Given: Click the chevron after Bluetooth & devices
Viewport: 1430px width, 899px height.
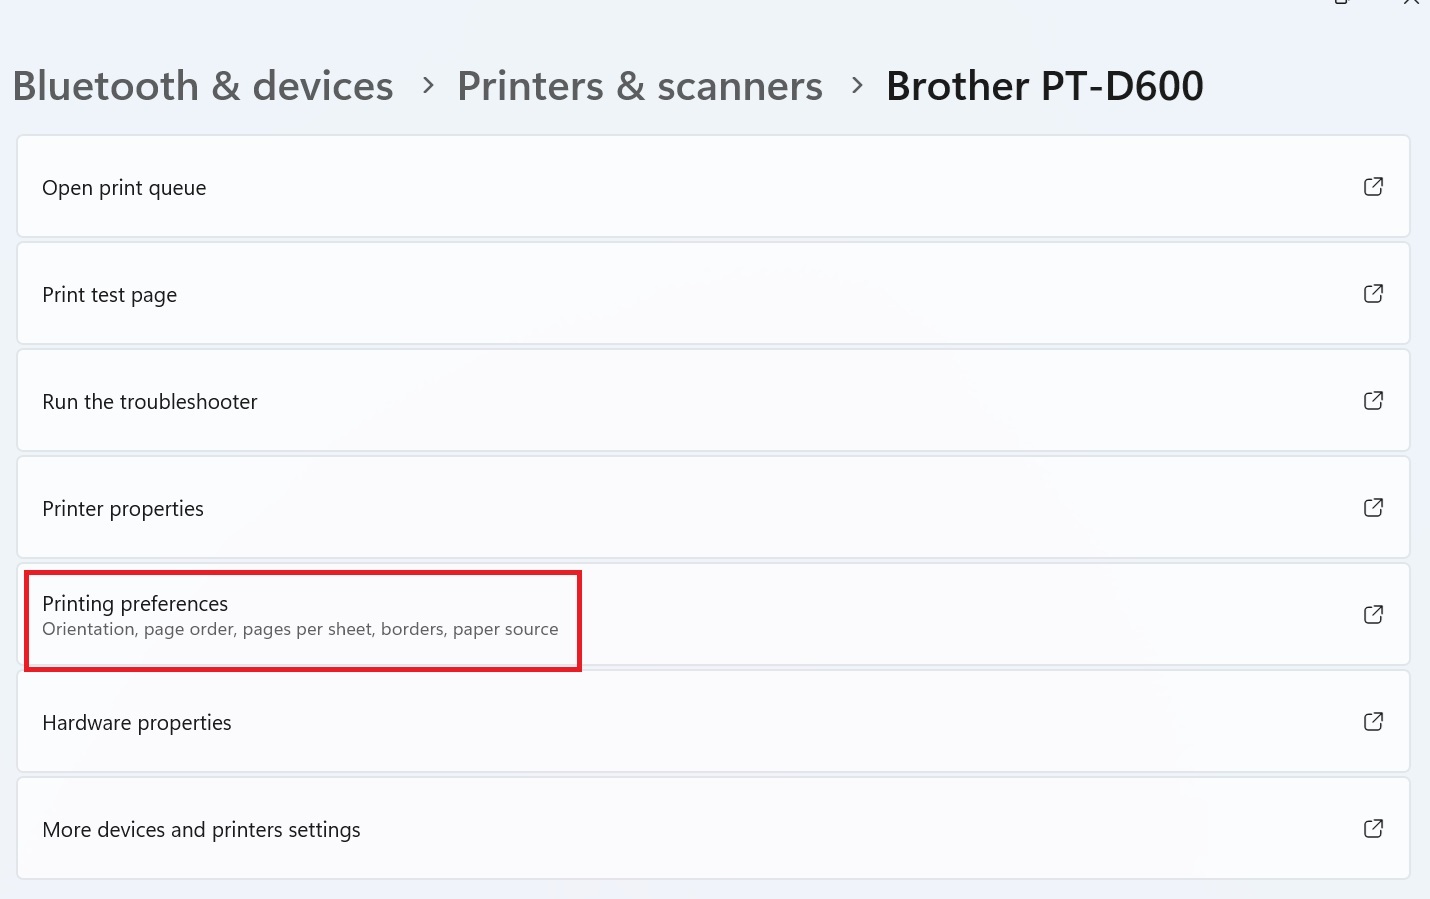Looking at the screenshot, I should 428,86.
